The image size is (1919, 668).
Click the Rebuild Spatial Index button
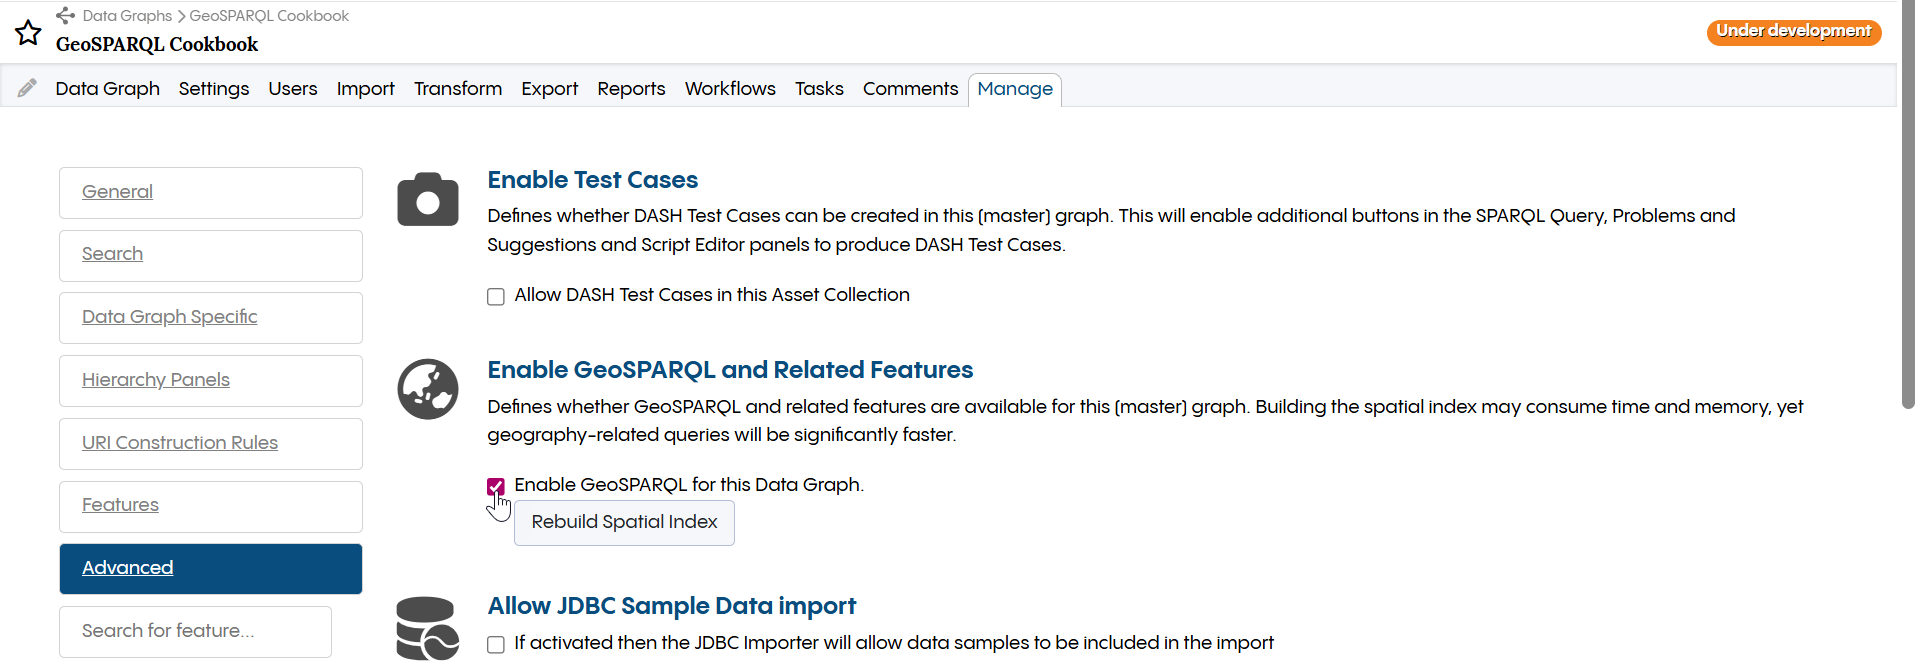(623, 522)
